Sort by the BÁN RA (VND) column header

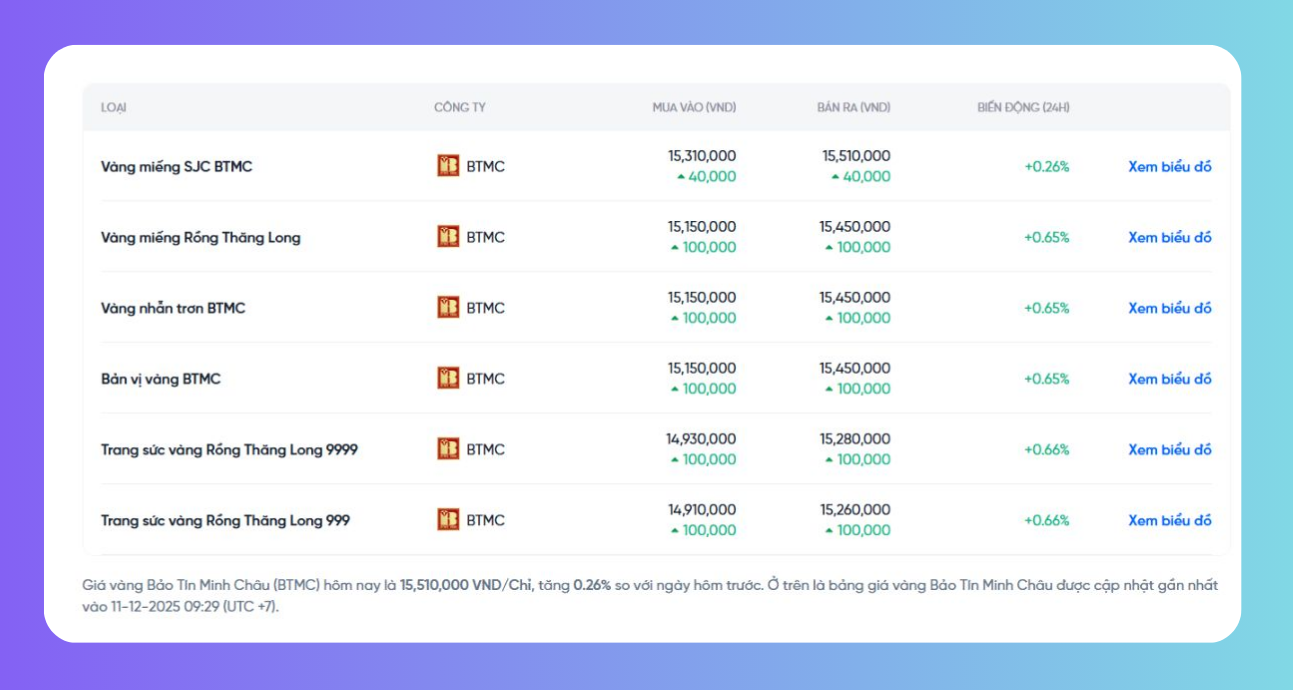tap(853, 107)
